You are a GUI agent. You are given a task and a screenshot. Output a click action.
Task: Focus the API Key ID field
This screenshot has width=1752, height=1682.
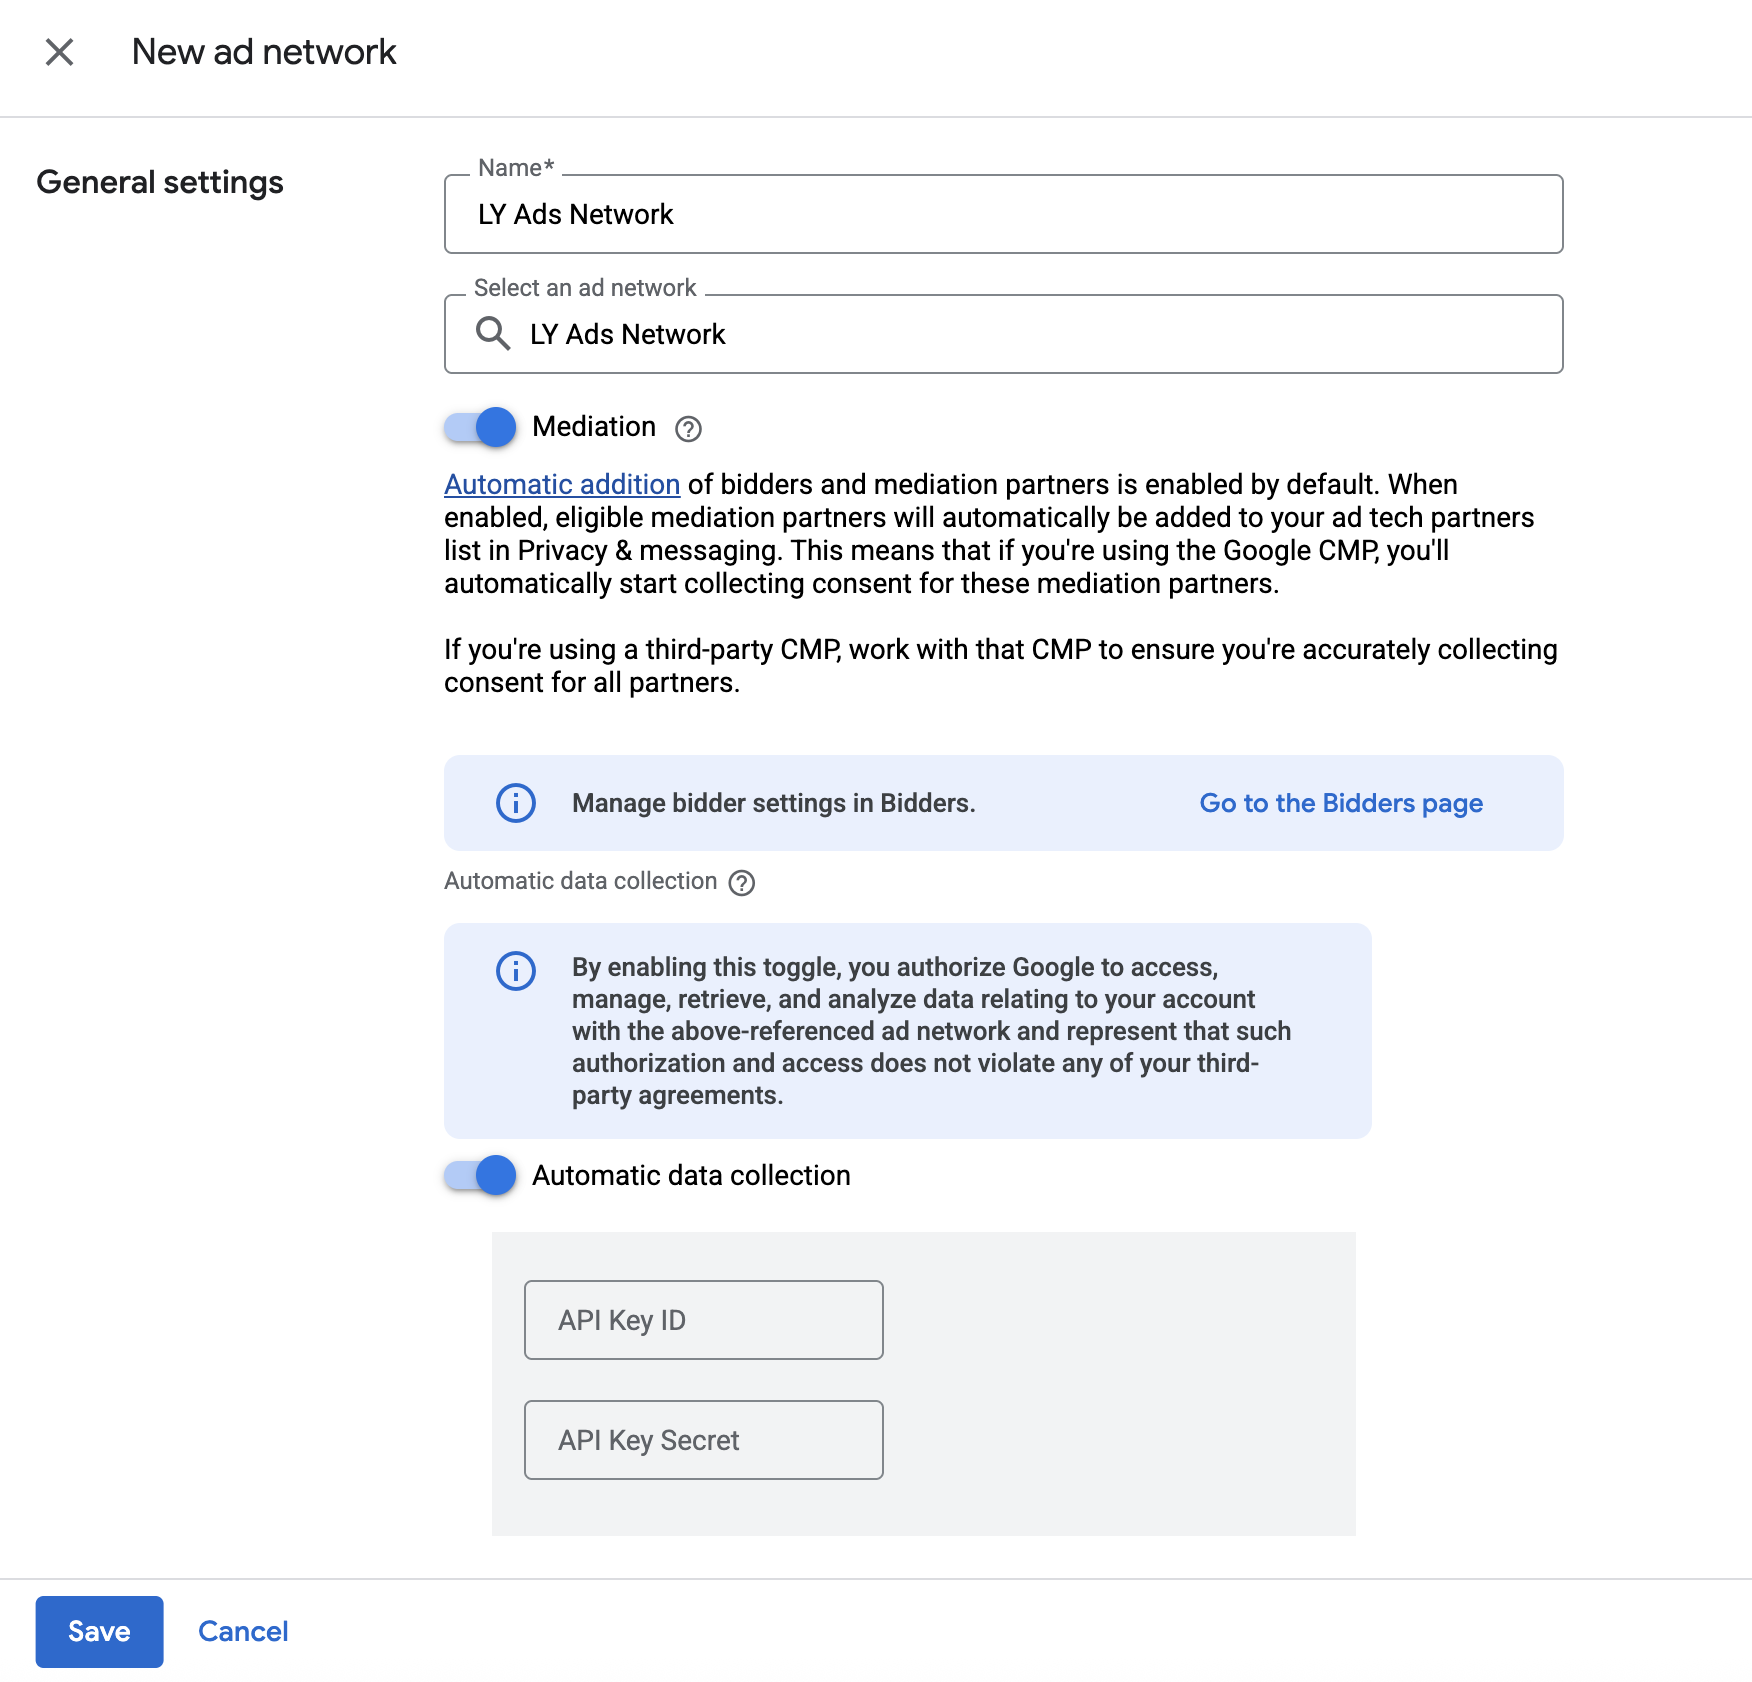(704, 1320)
